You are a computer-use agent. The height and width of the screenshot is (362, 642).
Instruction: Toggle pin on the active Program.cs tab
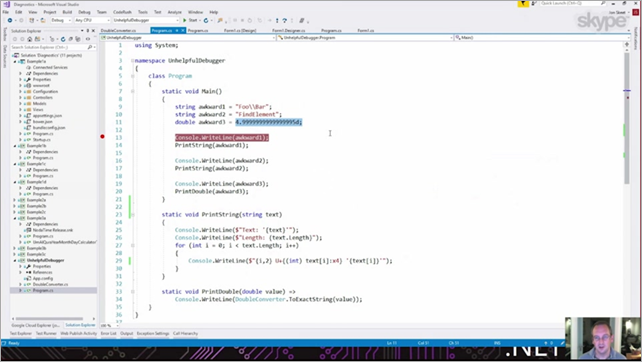[177, 31]
